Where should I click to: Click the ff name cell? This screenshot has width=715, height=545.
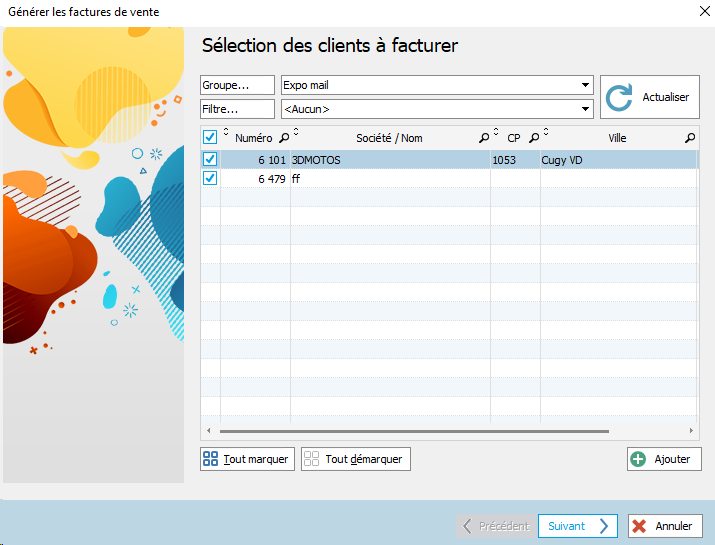(x=390, y=179)
